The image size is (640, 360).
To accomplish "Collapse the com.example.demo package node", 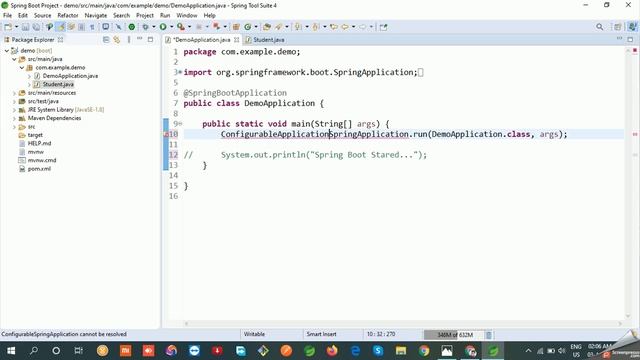I will tap(22, 68).
